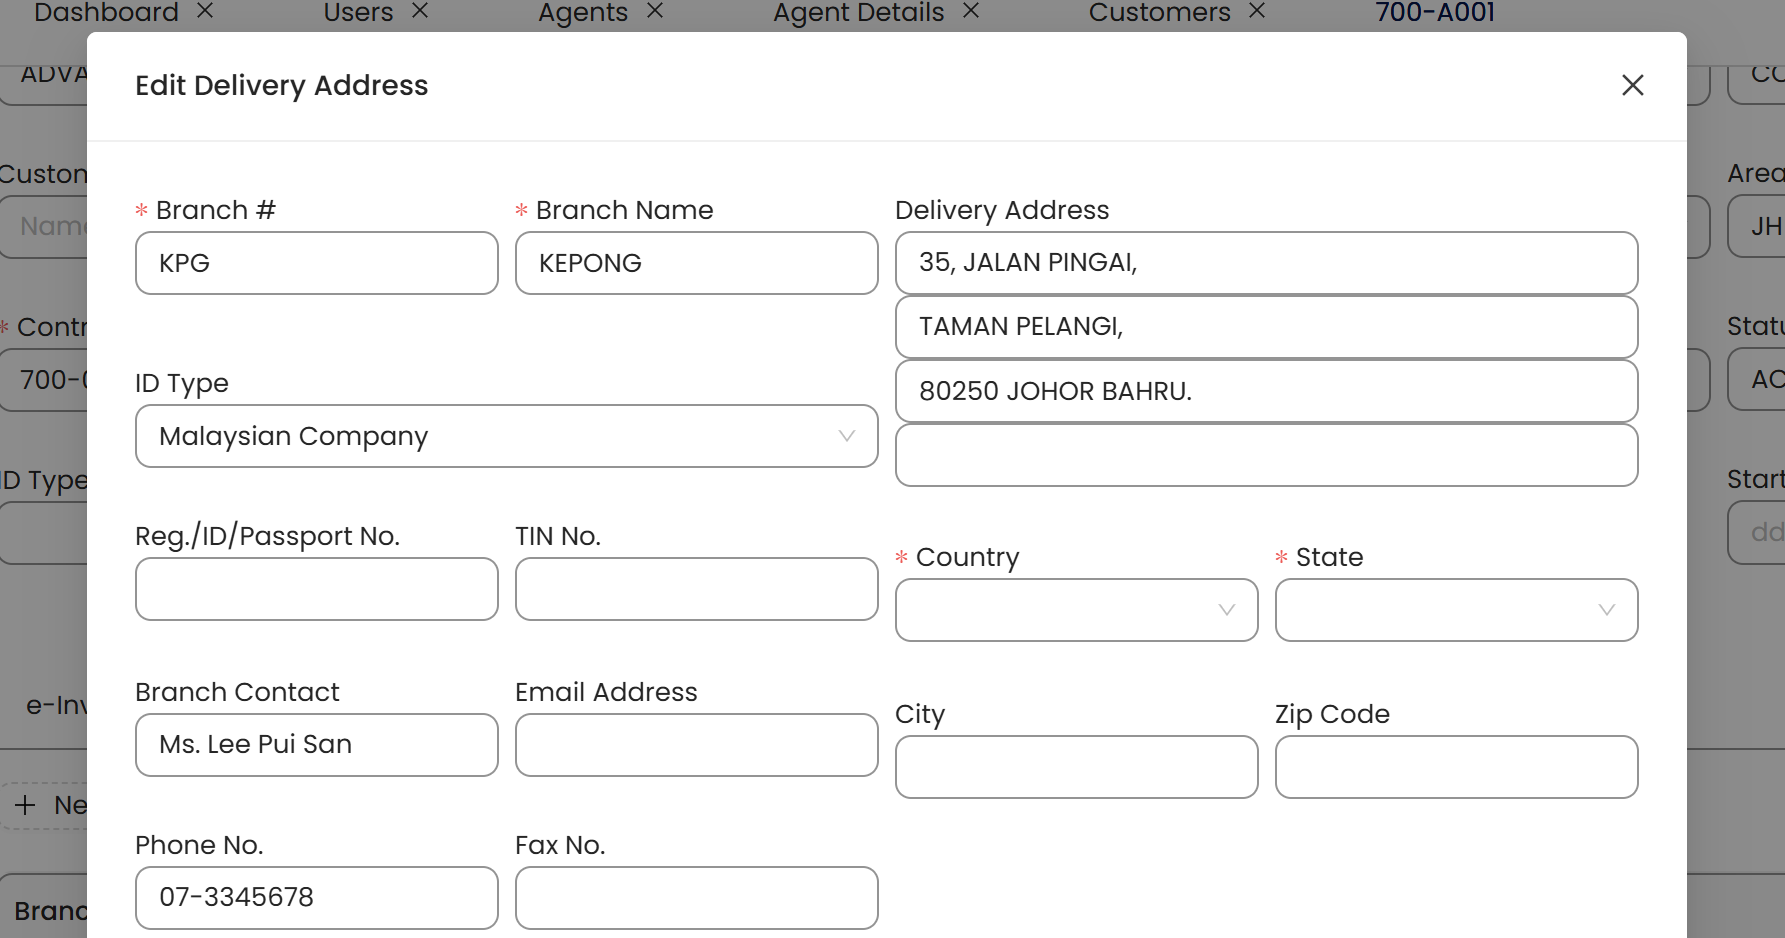This screenshot has height=938, width=1785.
Task: Focus the City input field
Action: pos(1076,767)
